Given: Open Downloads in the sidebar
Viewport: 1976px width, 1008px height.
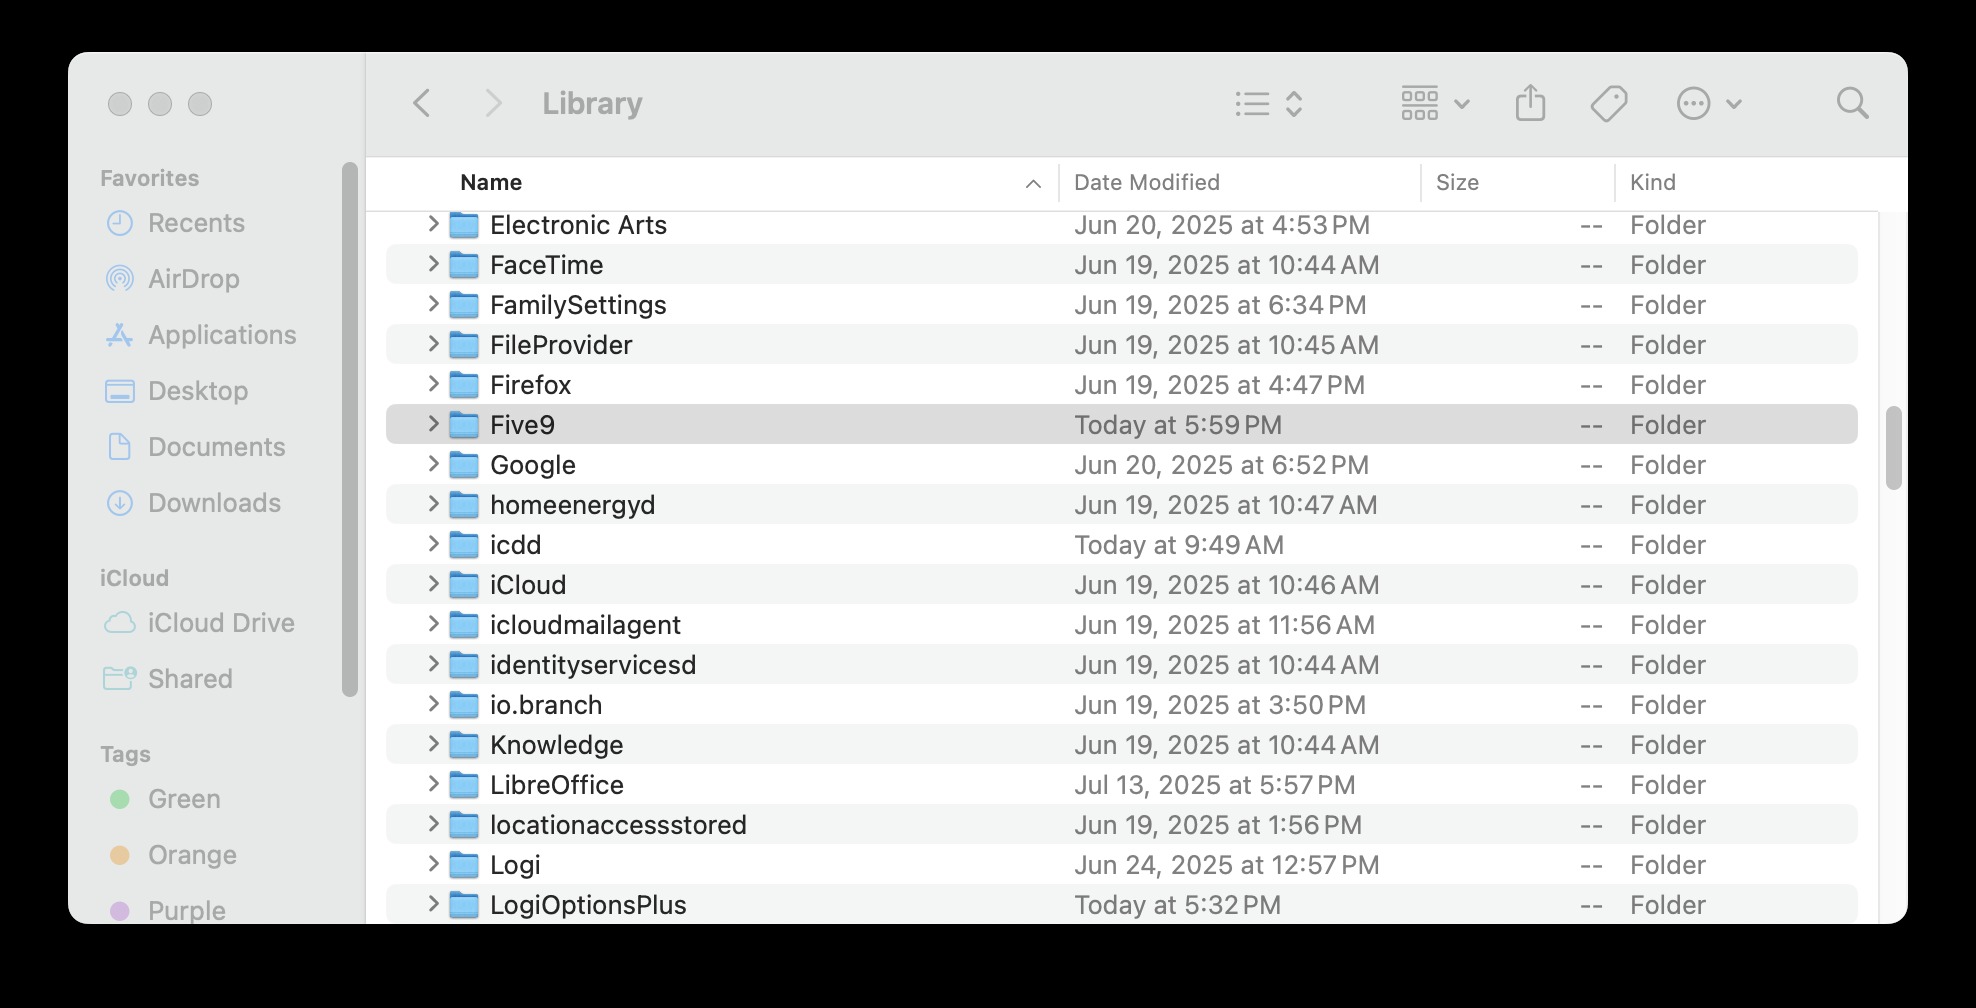Looking at the screenshot, I should click(193, 503).
